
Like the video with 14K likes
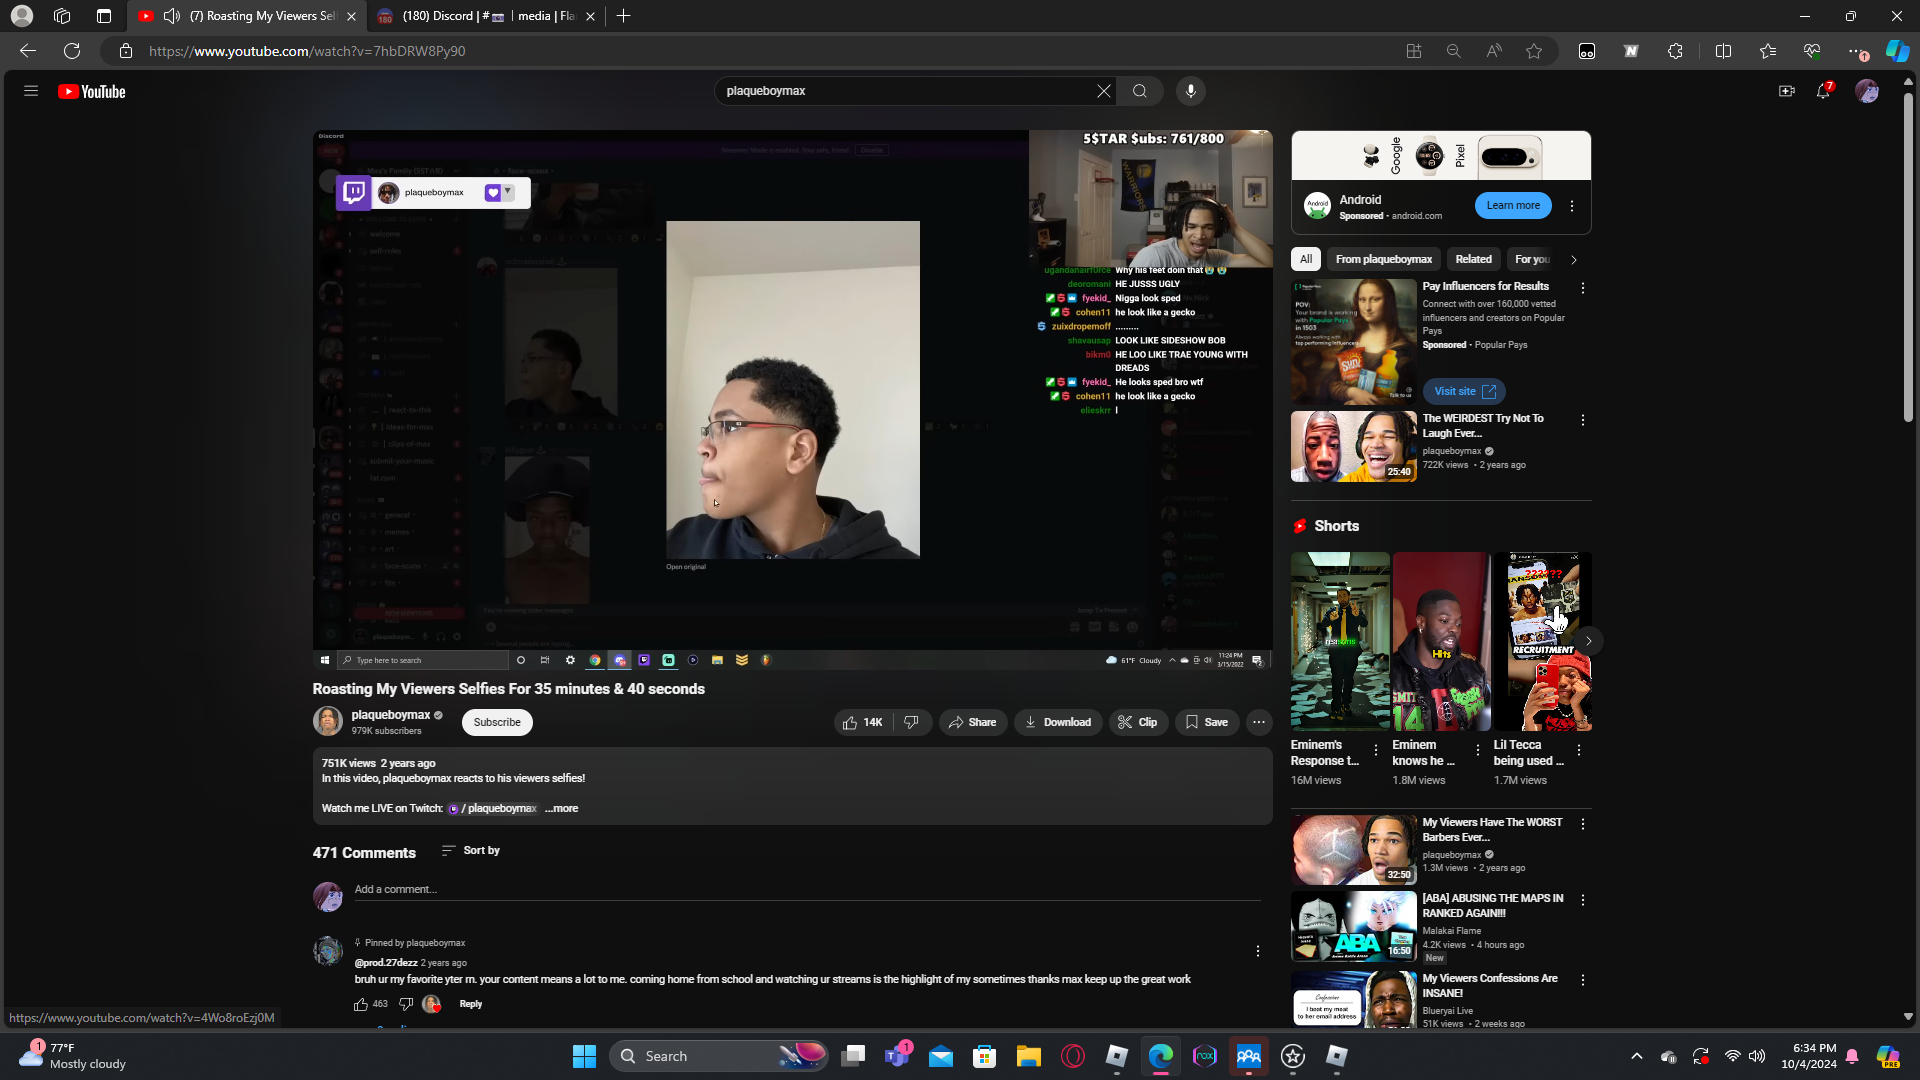coord(863,722)
